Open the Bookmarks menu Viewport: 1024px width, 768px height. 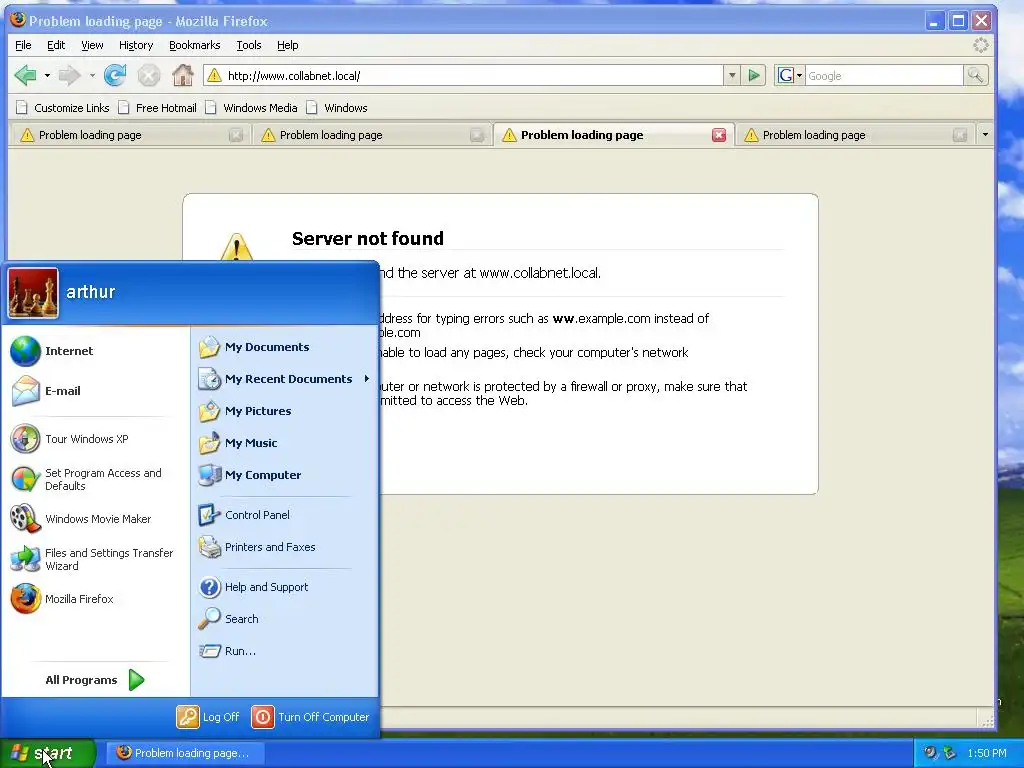point(195,45)
